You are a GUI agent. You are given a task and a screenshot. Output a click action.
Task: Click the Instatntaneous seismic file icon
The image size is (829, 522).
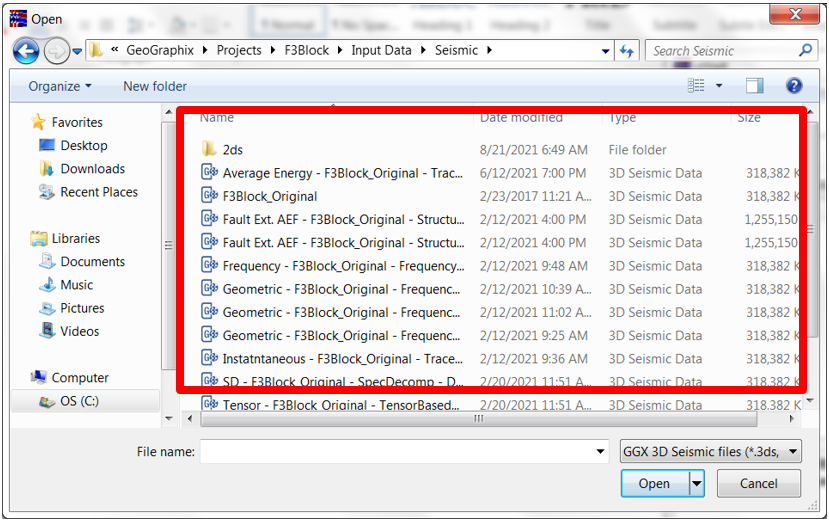tap(209, 358)
